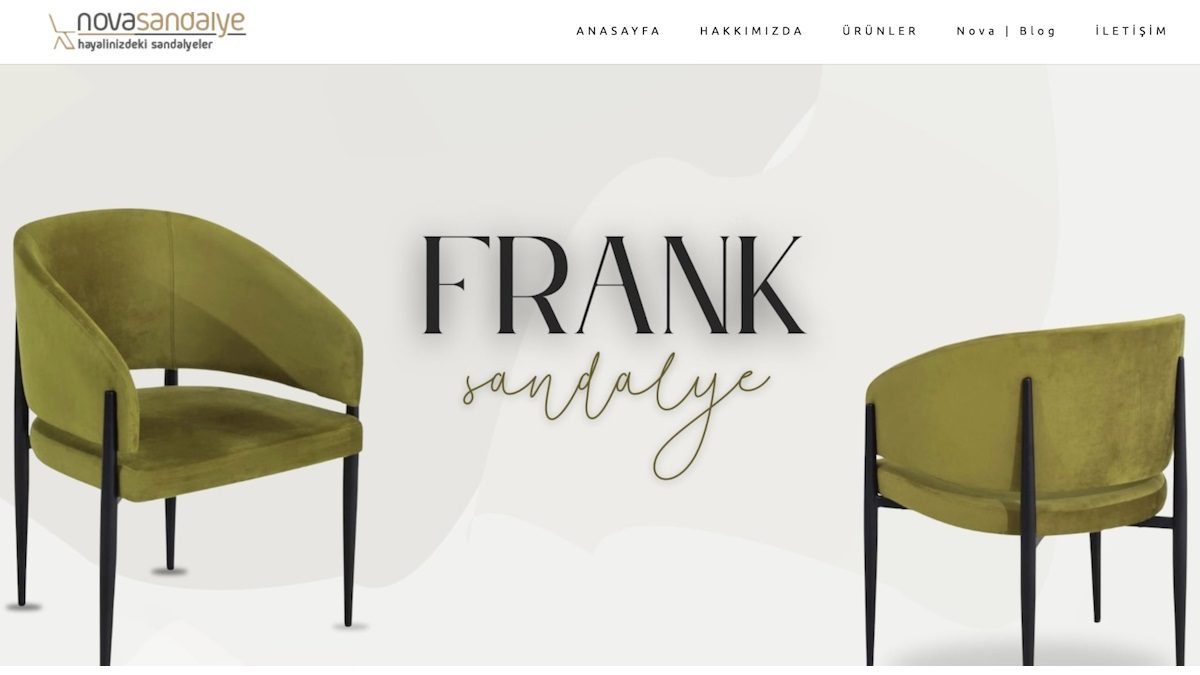Select the left green chair's backrest
The image size is (1200, 675).
[x=180, y=280]
